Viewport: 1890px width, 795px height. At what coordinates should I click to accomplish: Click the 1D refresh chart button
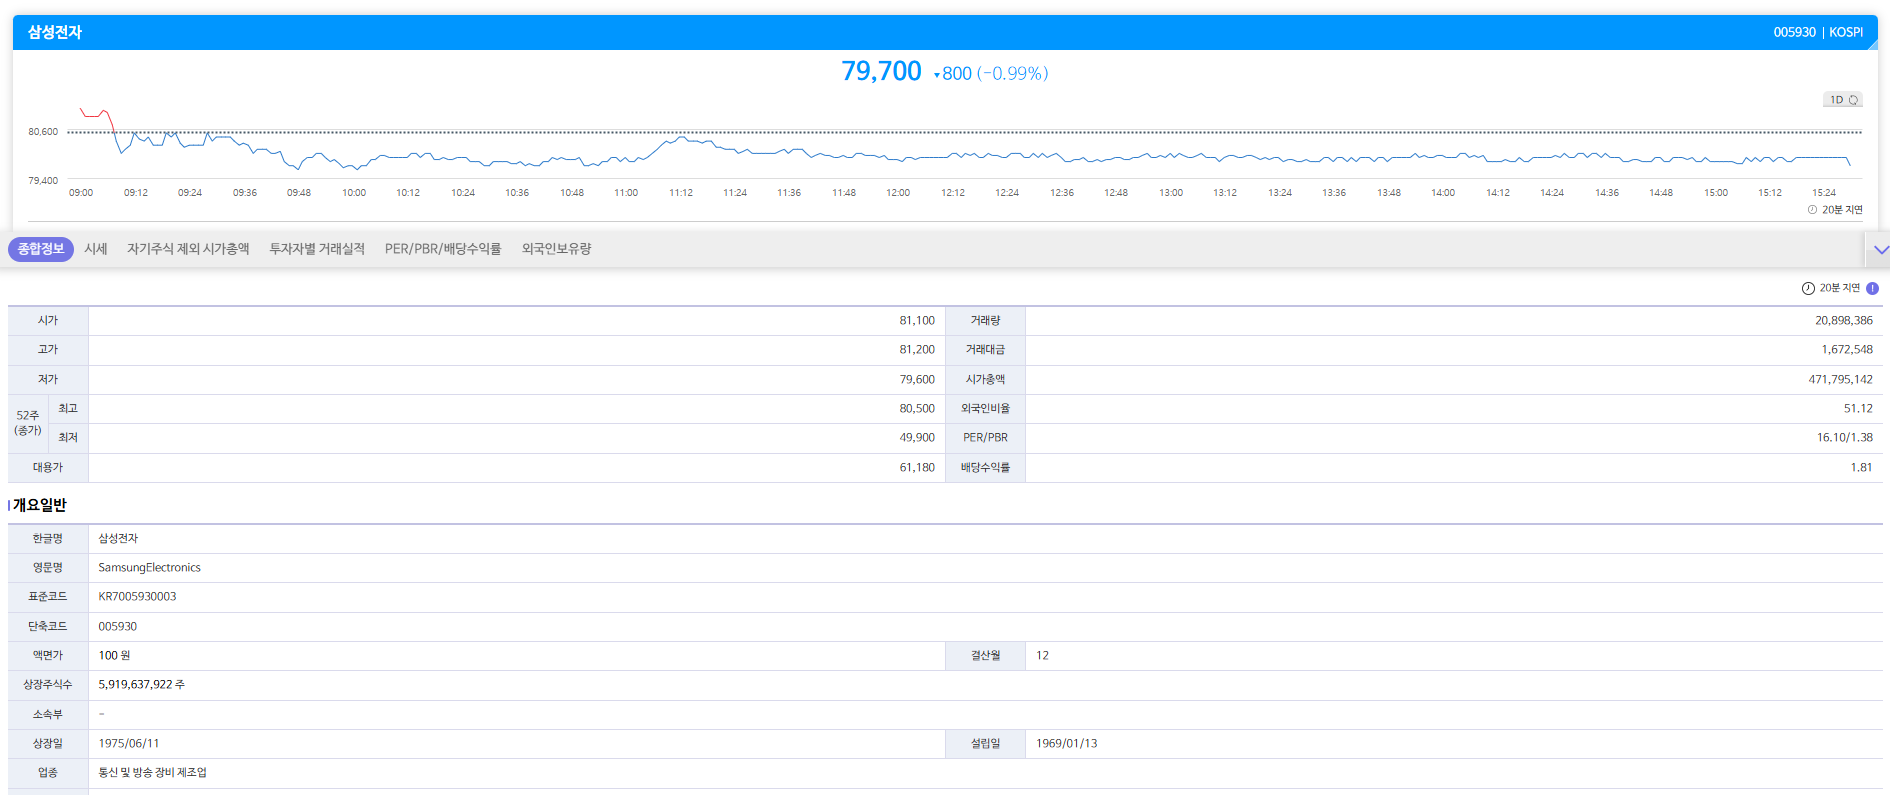tap(1842, 100)
